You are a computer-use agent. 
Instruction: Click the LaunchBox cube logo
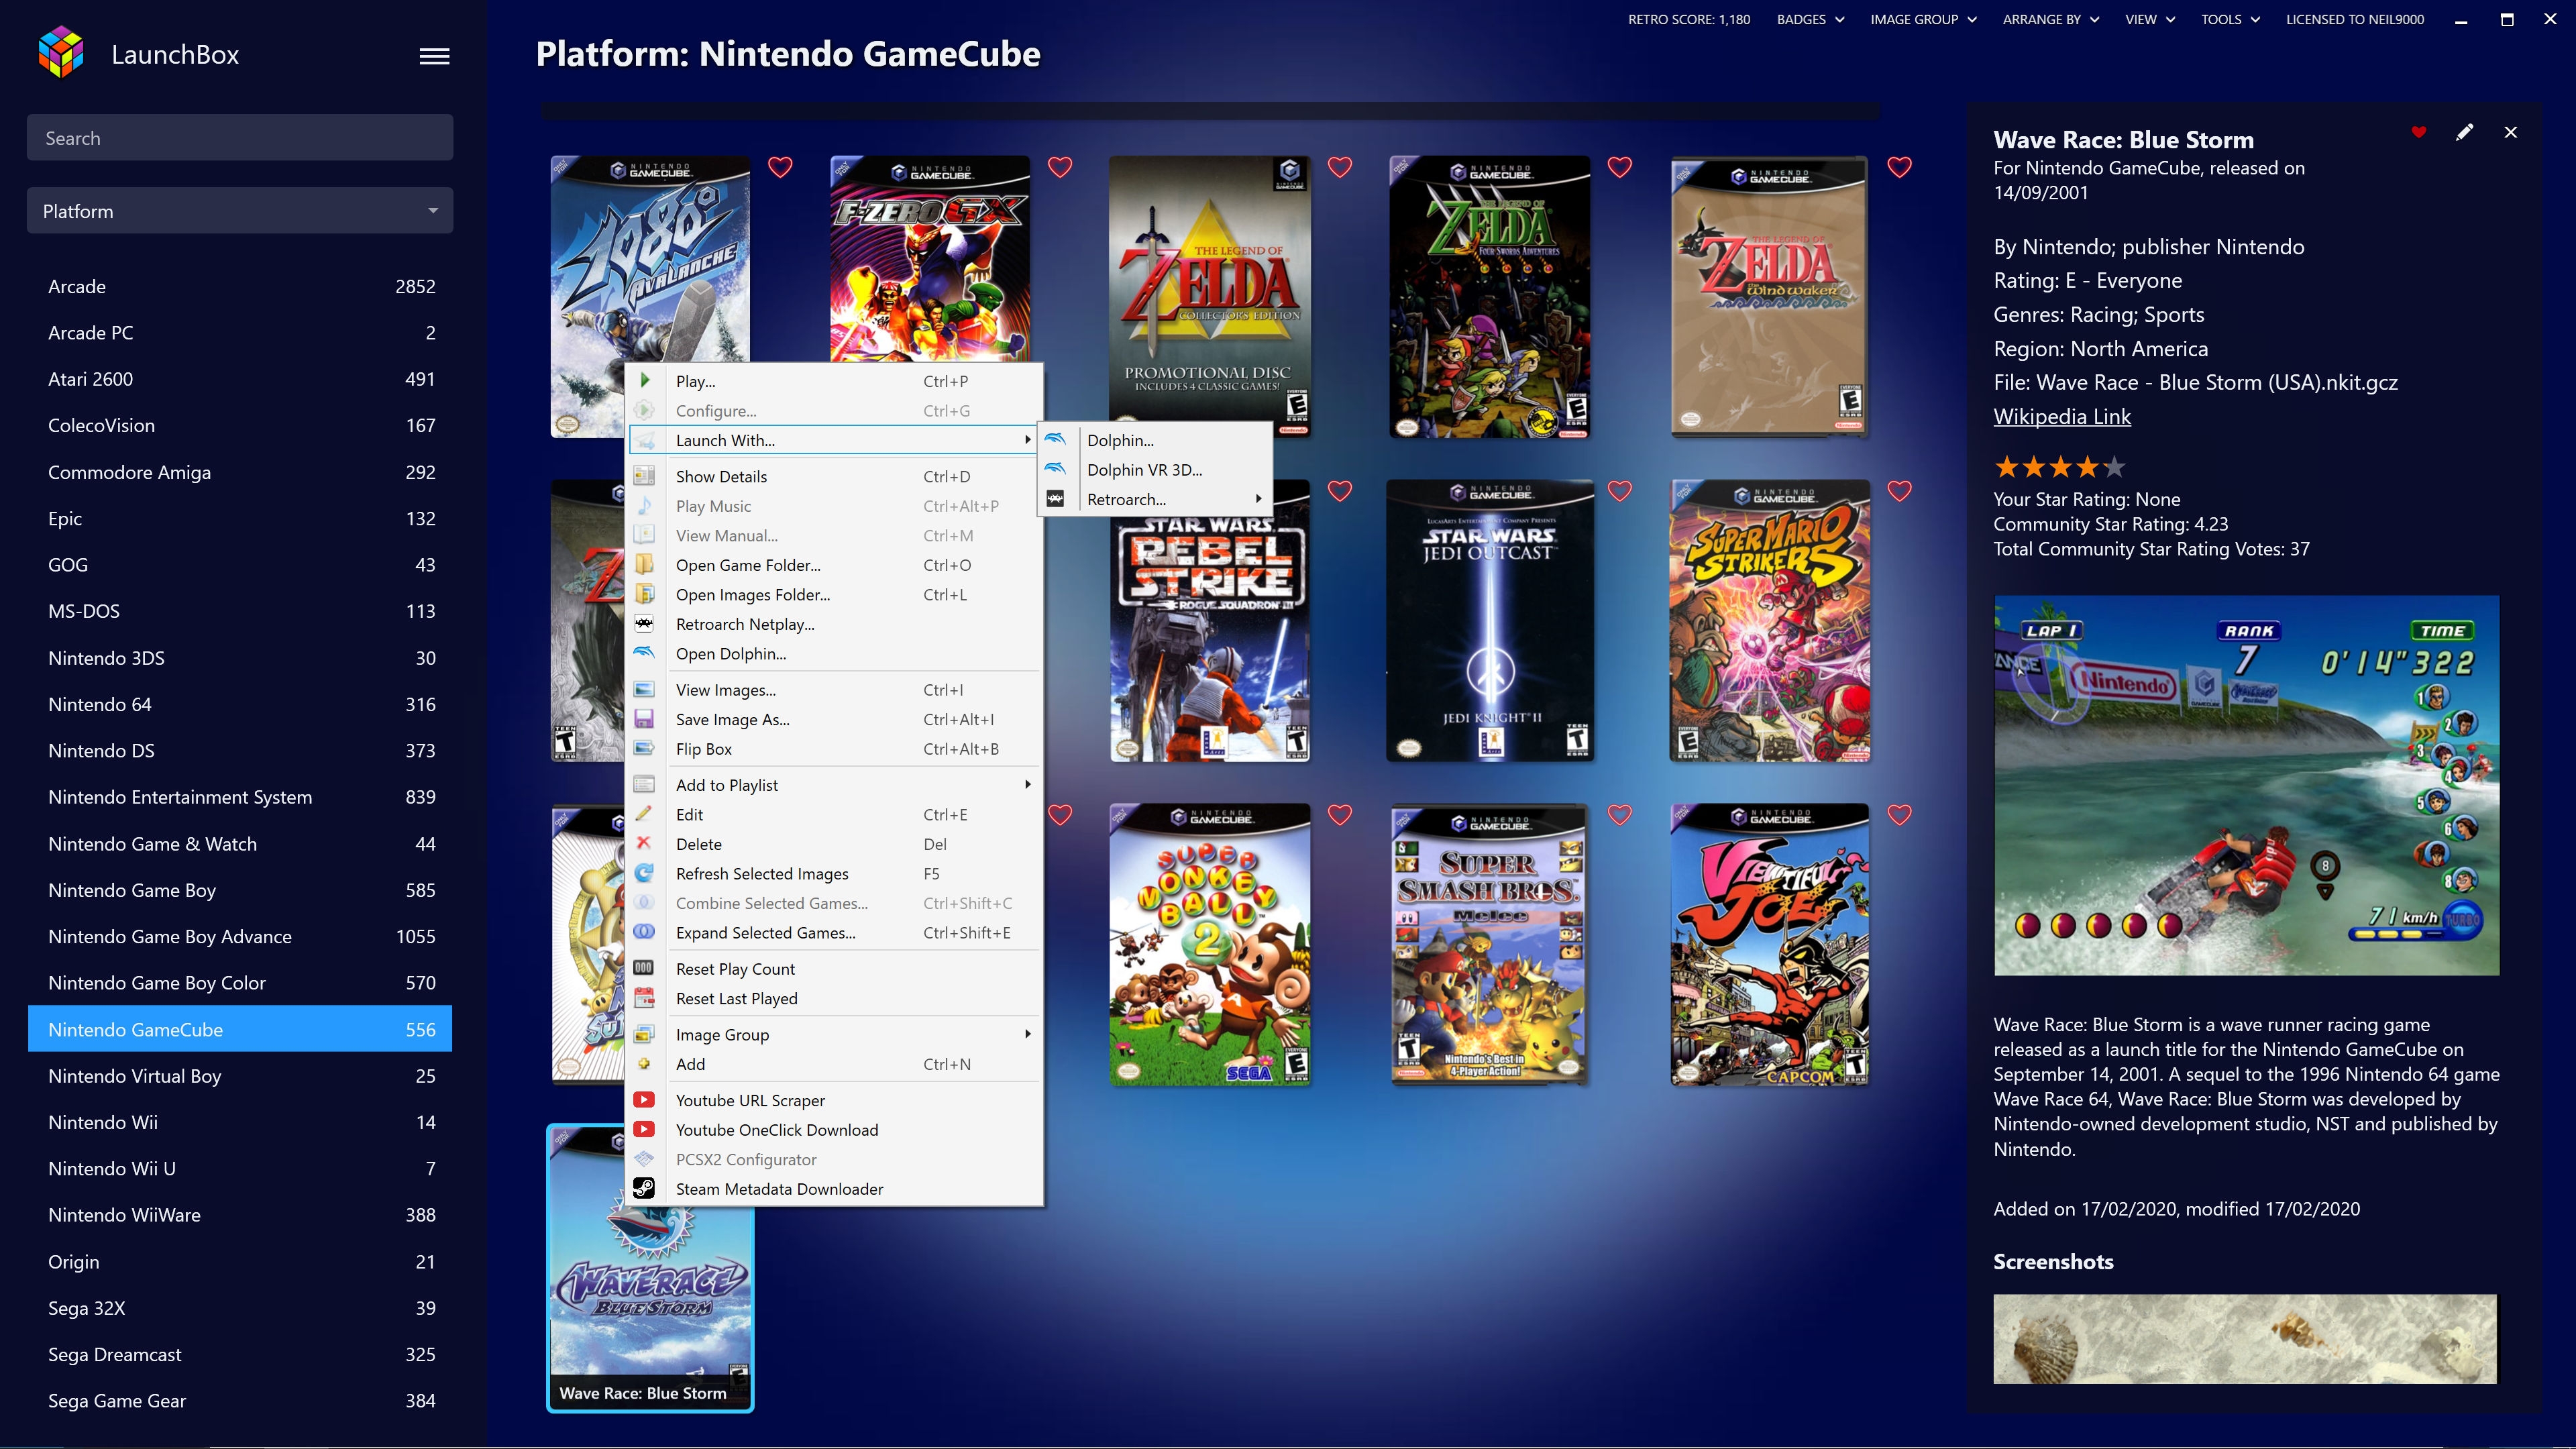(61, 52)
